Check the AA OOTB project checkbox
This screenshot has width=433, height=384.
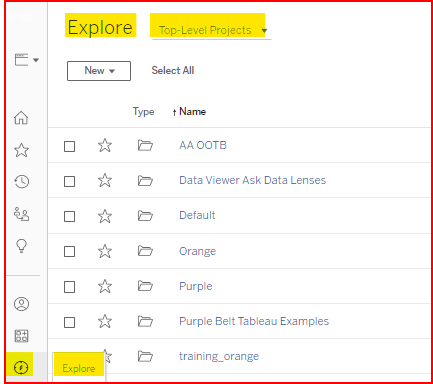pos(69,146)
